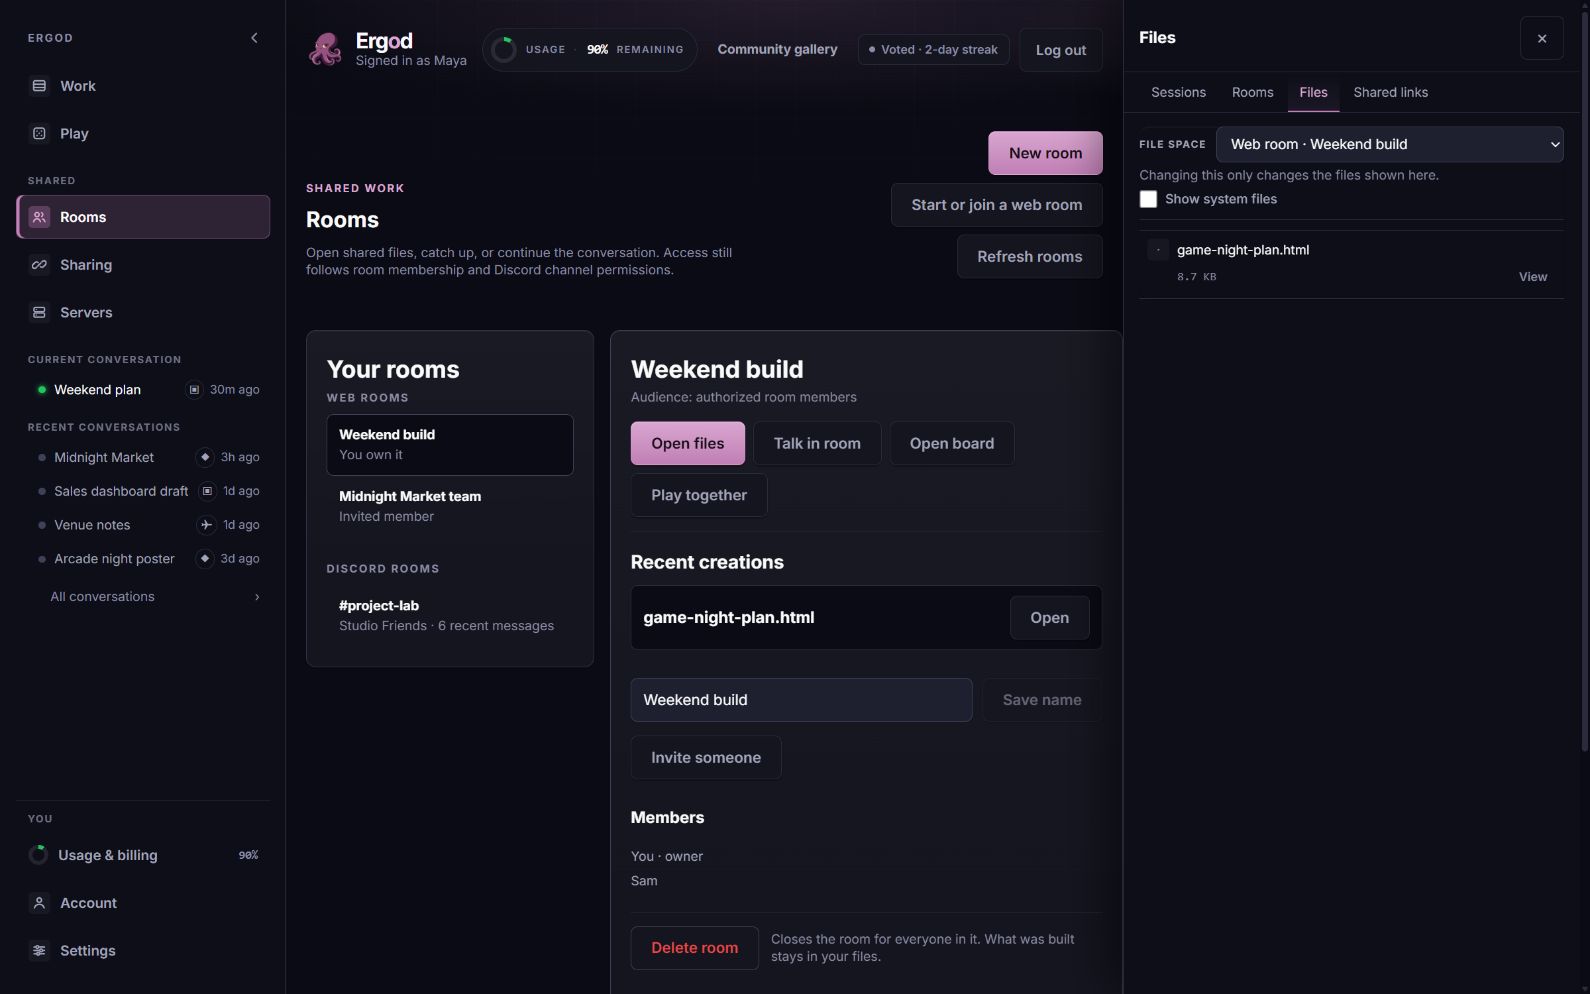1590x994 pixels.
Task: Expand All conversations list
Action: pos(155,597)
